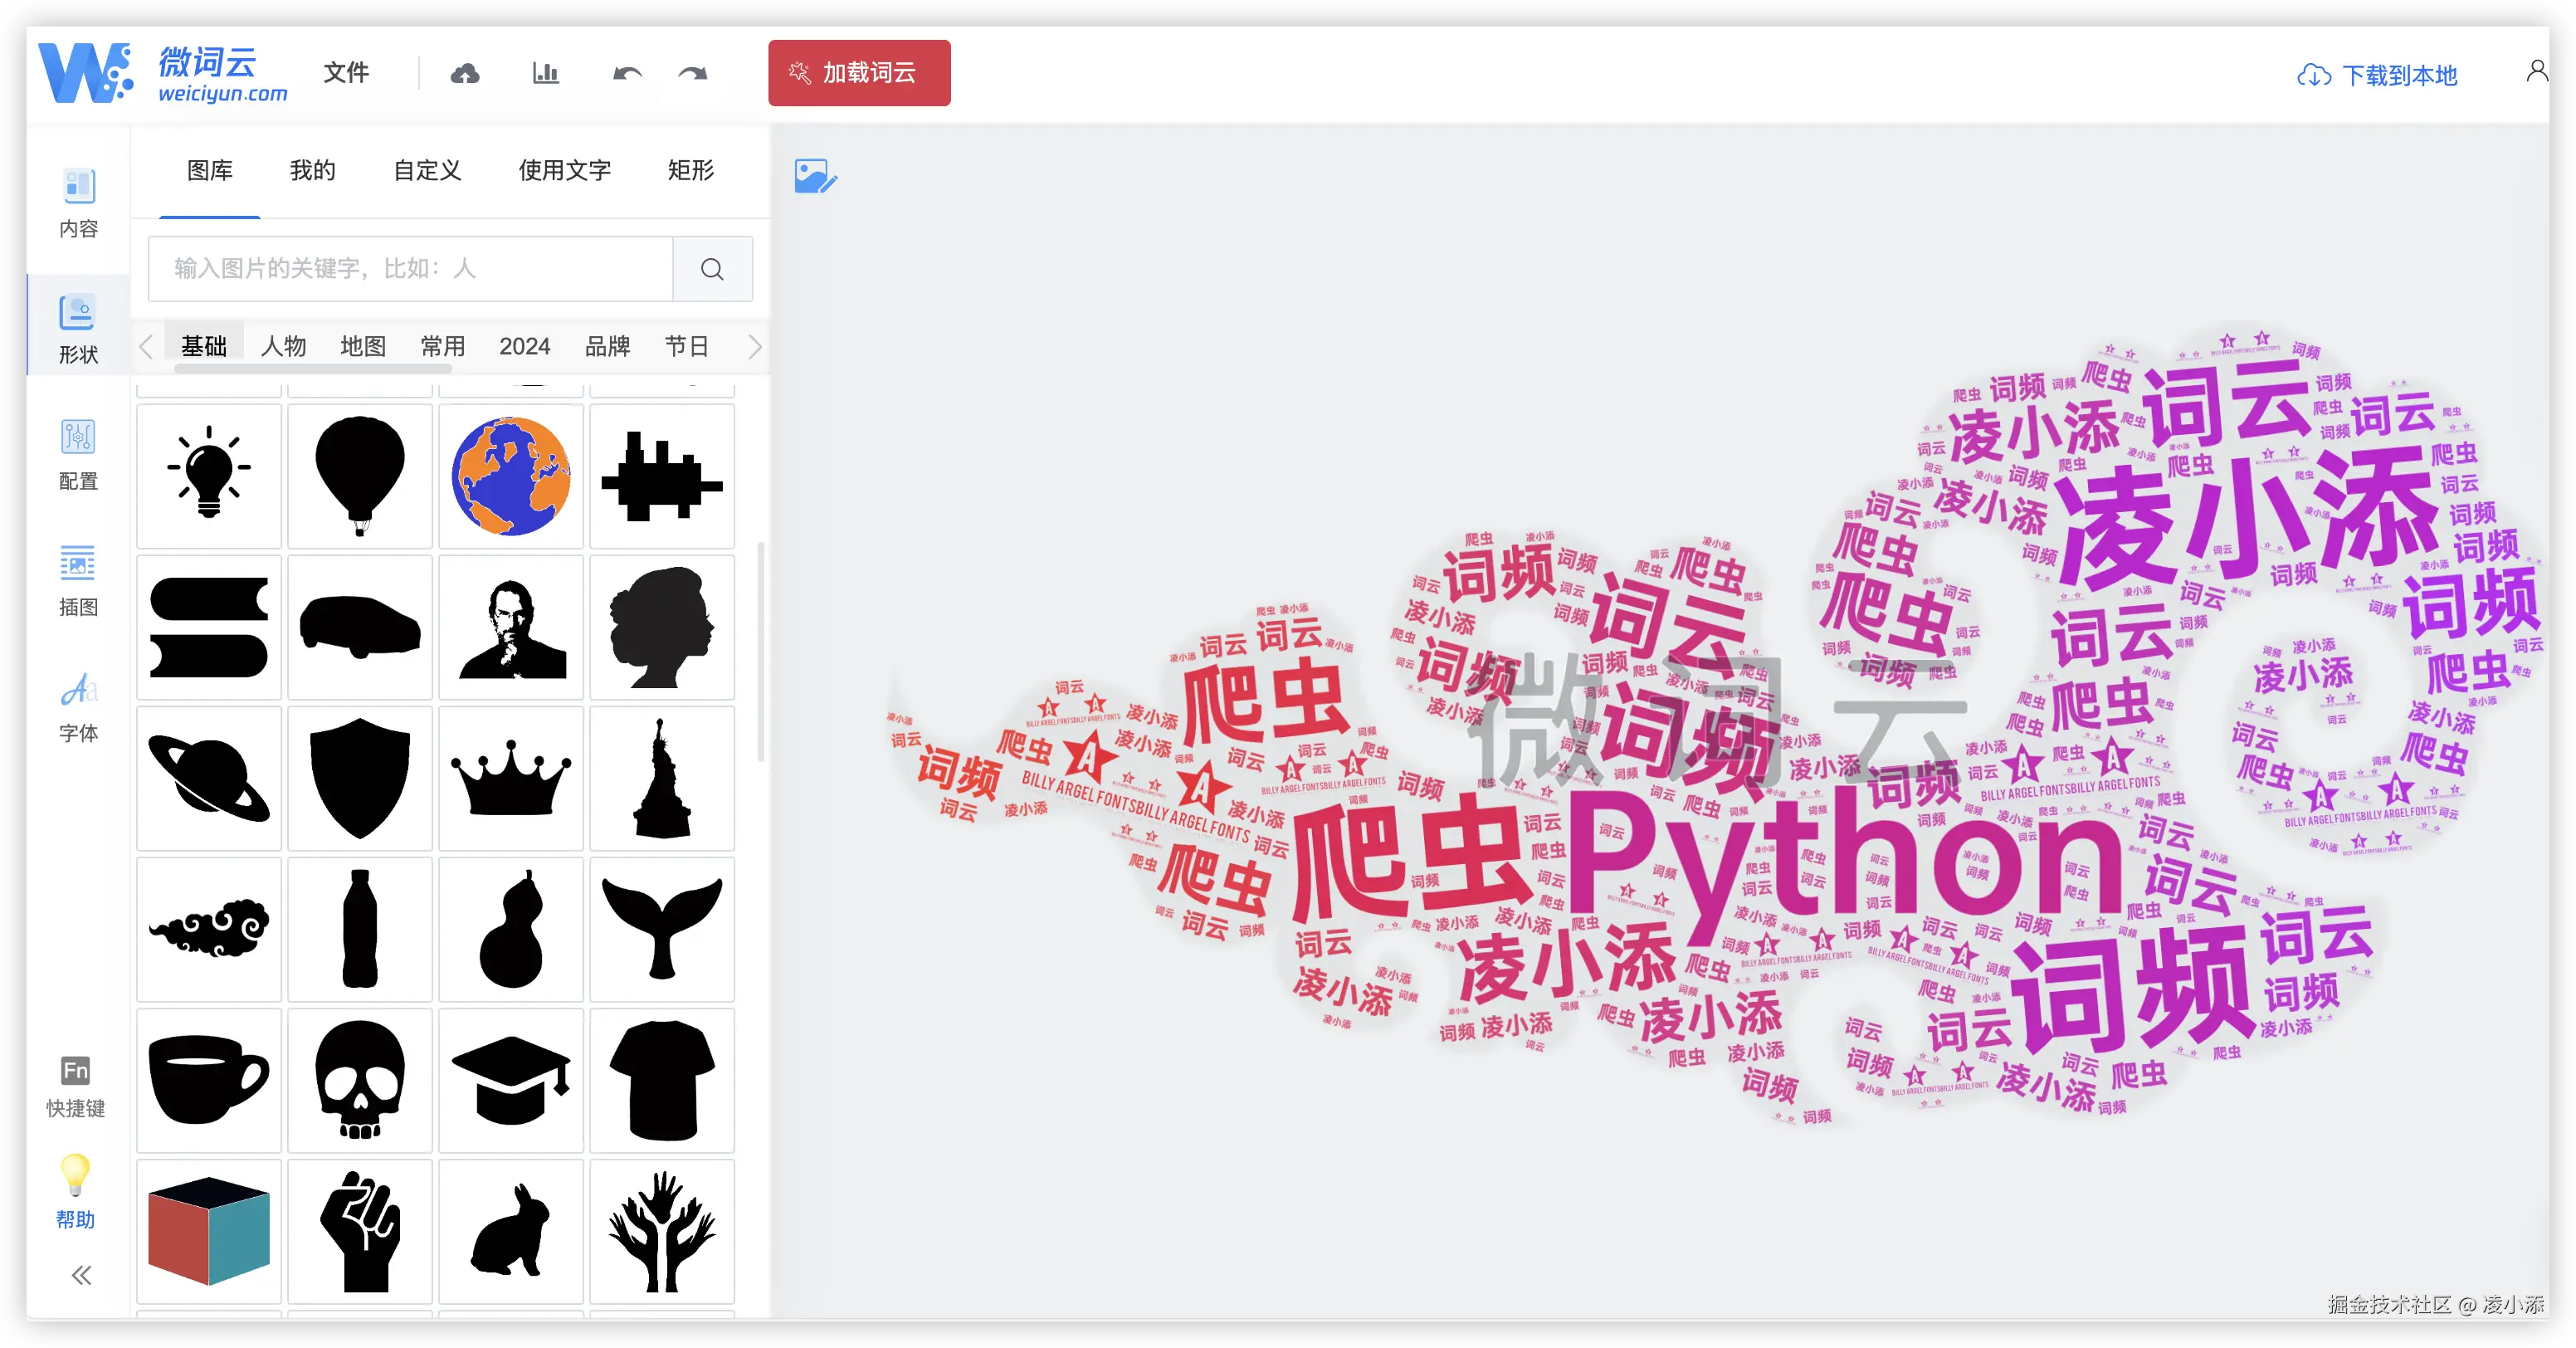Screen dimensions: 2576x1348
Task: Open the 插图 illustration sidebar panel
Action: pos(78,581)
